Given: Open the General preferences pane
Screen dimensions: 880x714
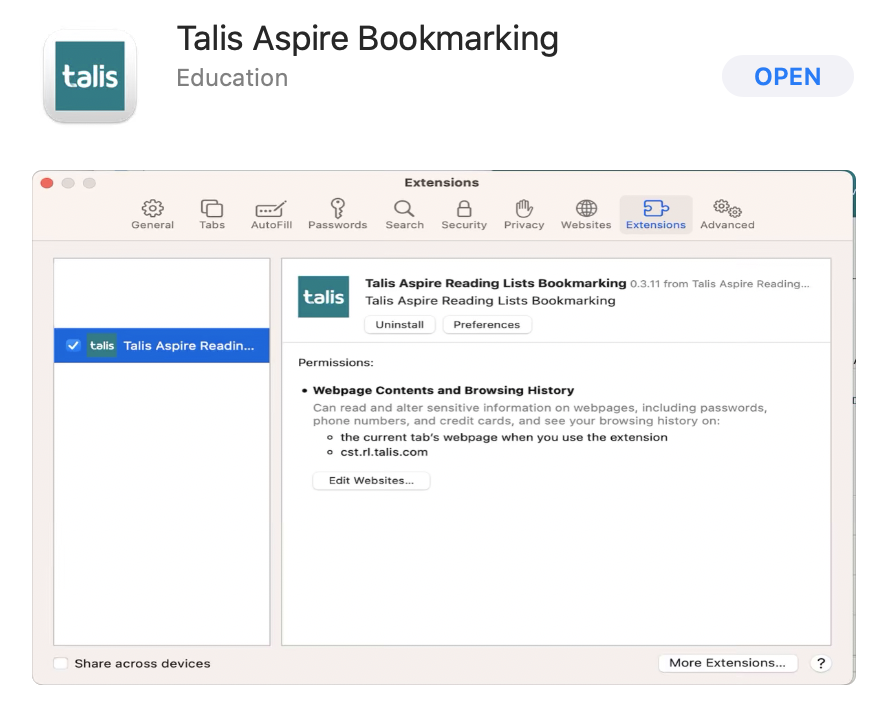Looking at the screenshot, I should coord(152,210).
